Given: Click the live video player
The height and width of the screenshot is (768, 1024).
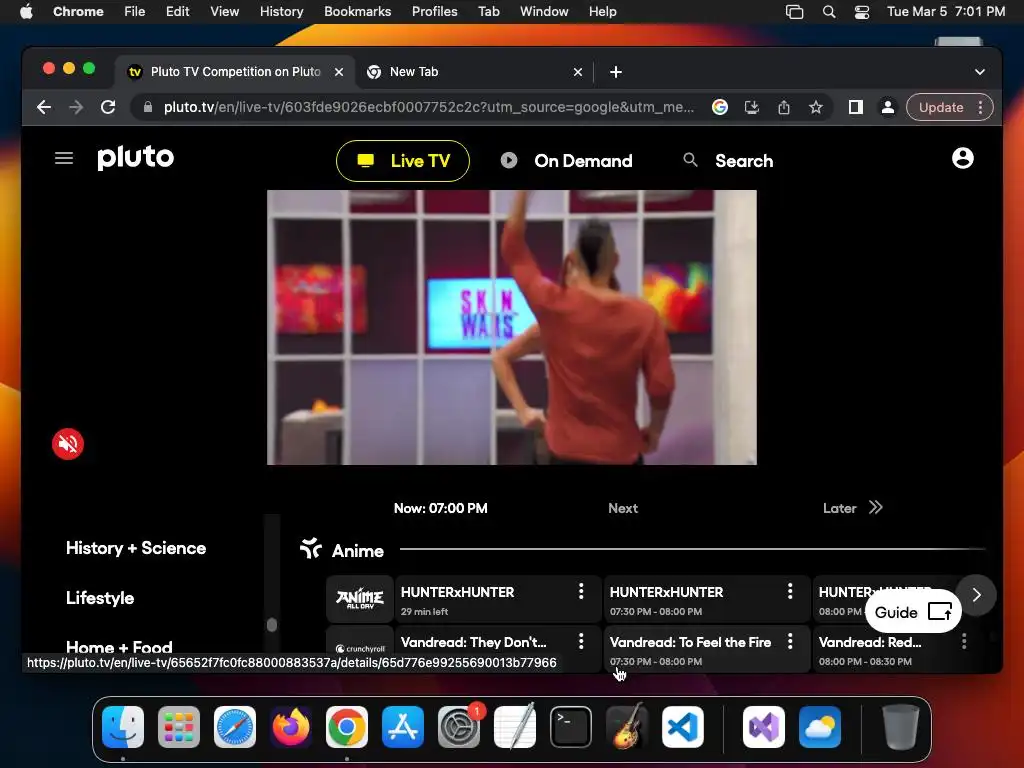Looking at the screenshot, I should click(x=512, y=327).
